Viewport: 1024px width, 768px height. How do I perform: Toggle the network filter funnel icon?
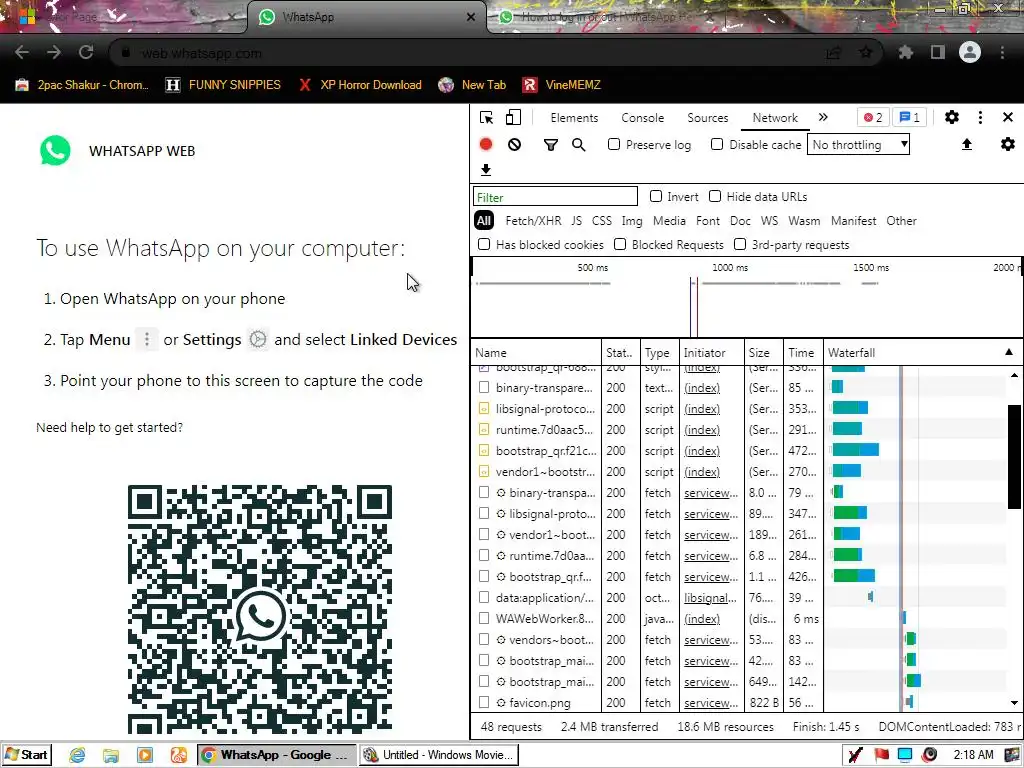point(551,144)
